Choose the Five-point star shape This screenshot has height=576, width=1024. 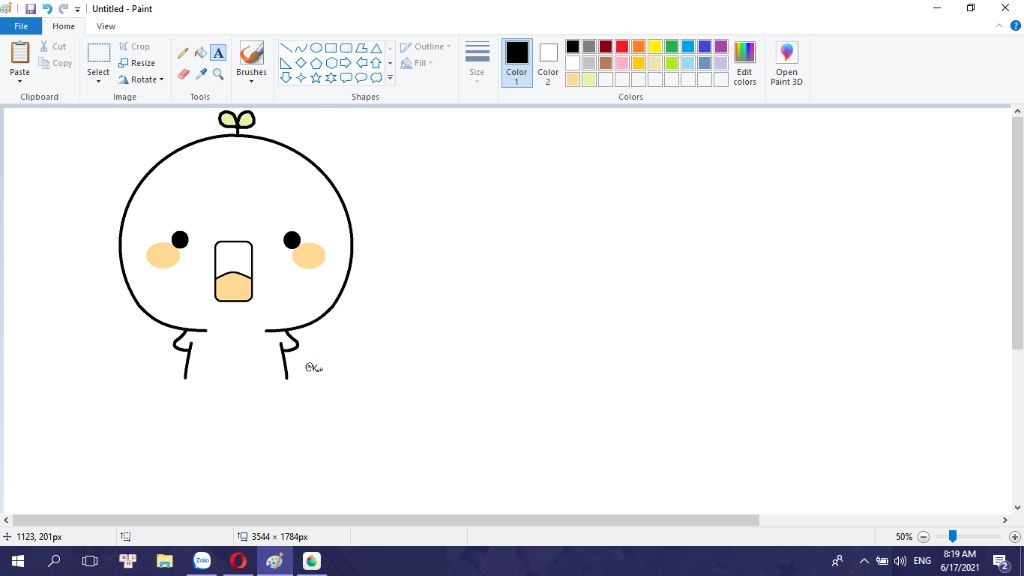tap(316, 78)
